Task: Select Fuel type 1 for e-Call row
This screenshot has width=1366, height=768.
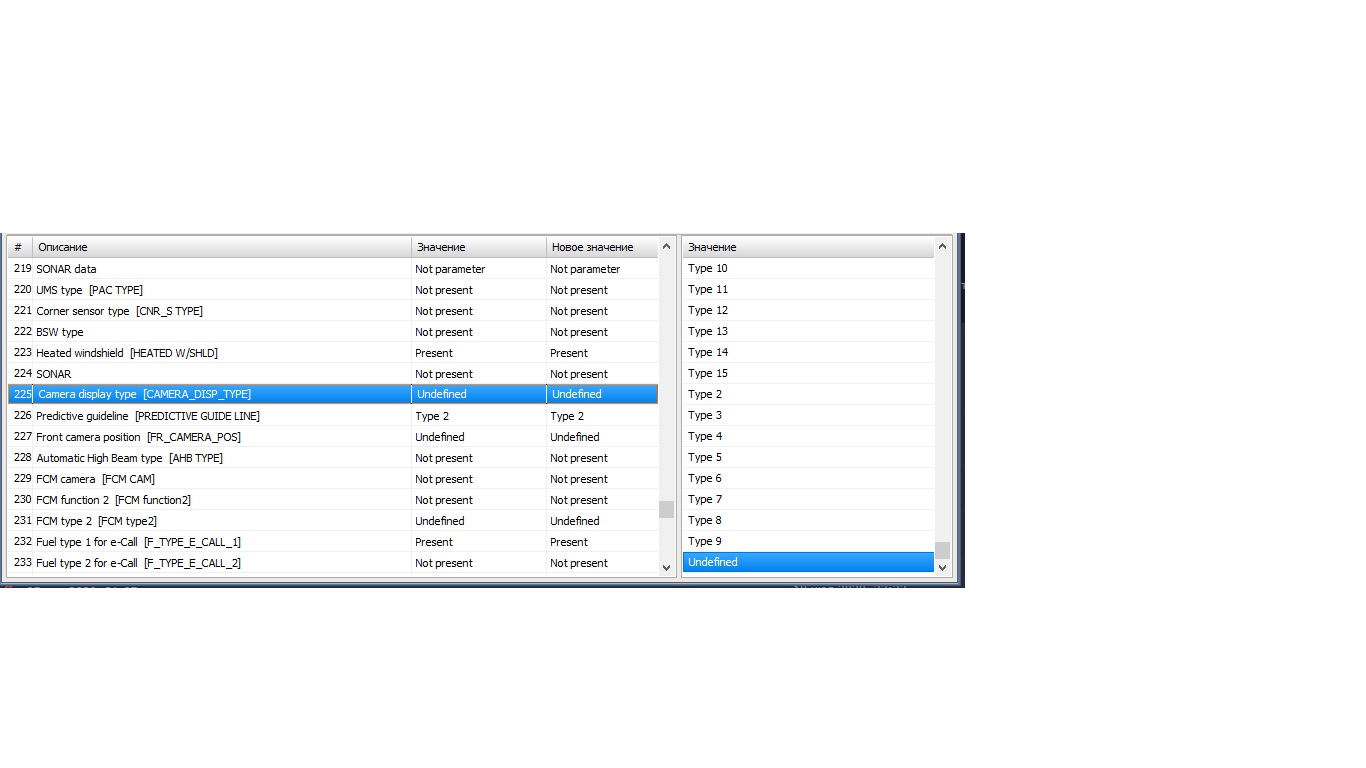Action: coord(138,542)
